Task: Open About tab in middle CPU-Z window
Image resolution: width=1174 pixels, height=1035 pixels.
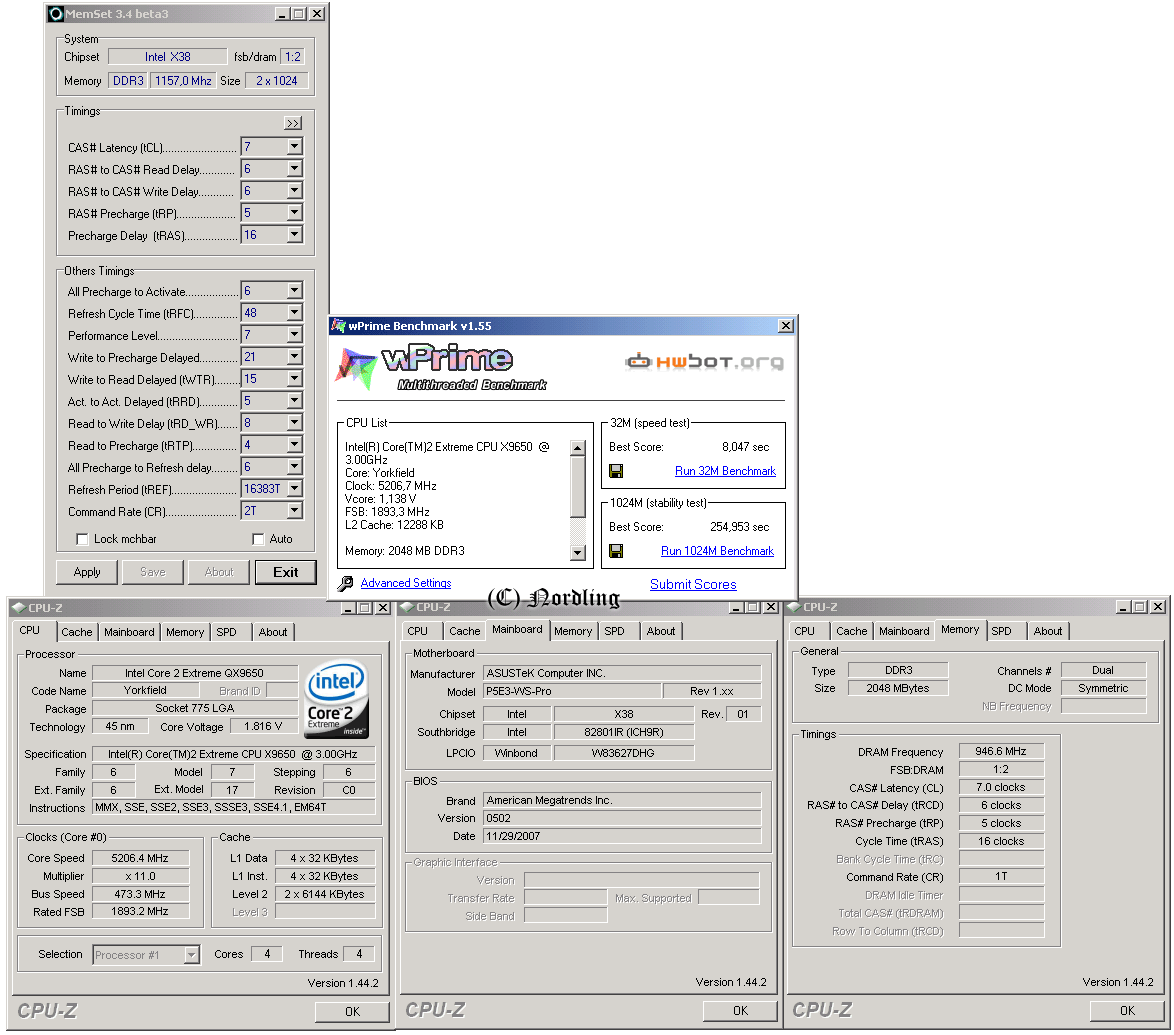Action: 660,631
